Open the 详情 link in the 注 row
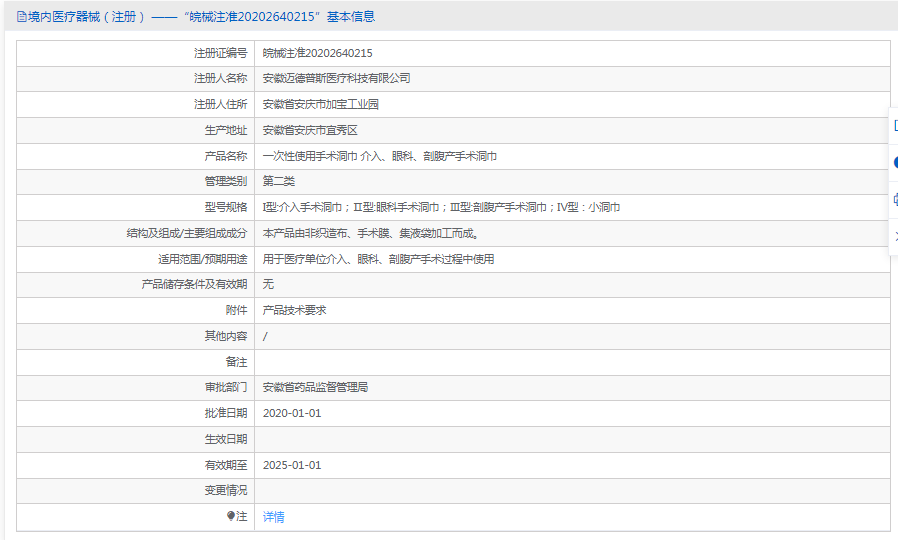This screenshot has width=898, height=540. [x=273, y=517]
